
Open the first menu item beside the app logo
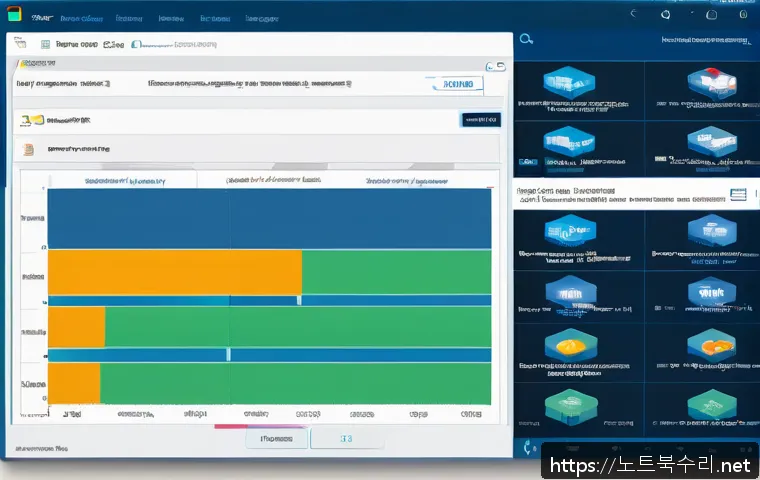41,18
